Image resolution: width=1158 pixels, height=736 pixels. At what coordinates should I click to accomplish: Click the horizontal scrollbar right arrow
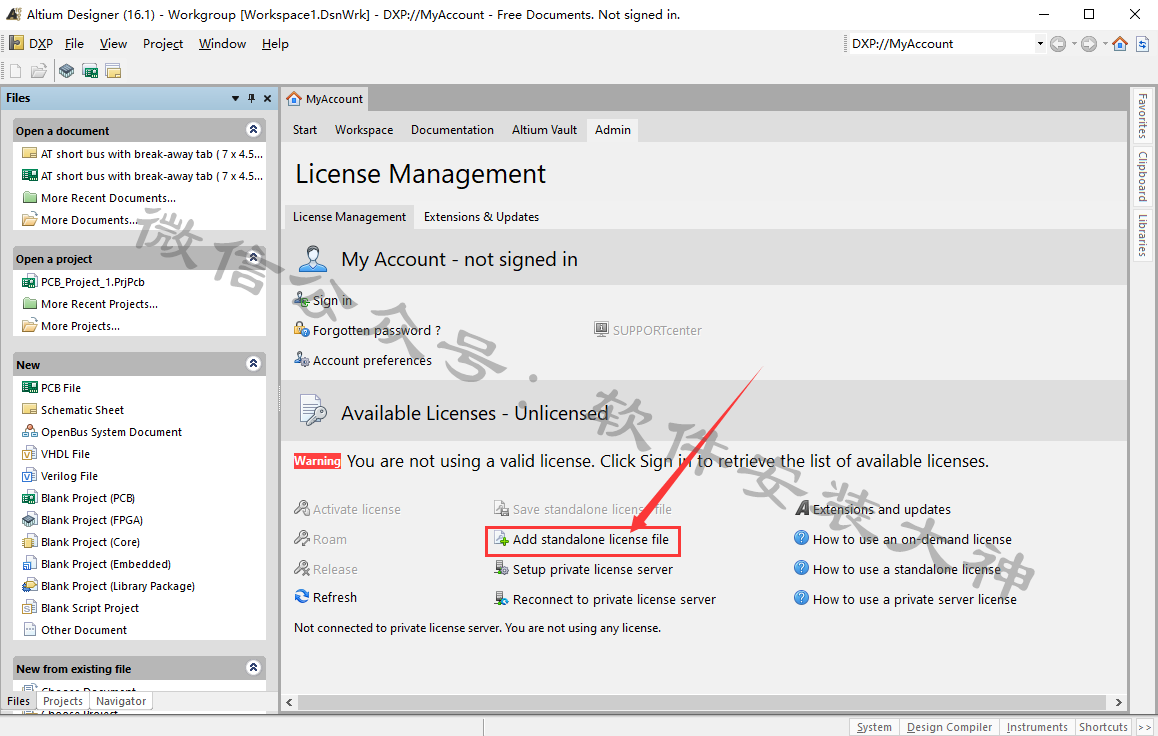click(1118, 702)
